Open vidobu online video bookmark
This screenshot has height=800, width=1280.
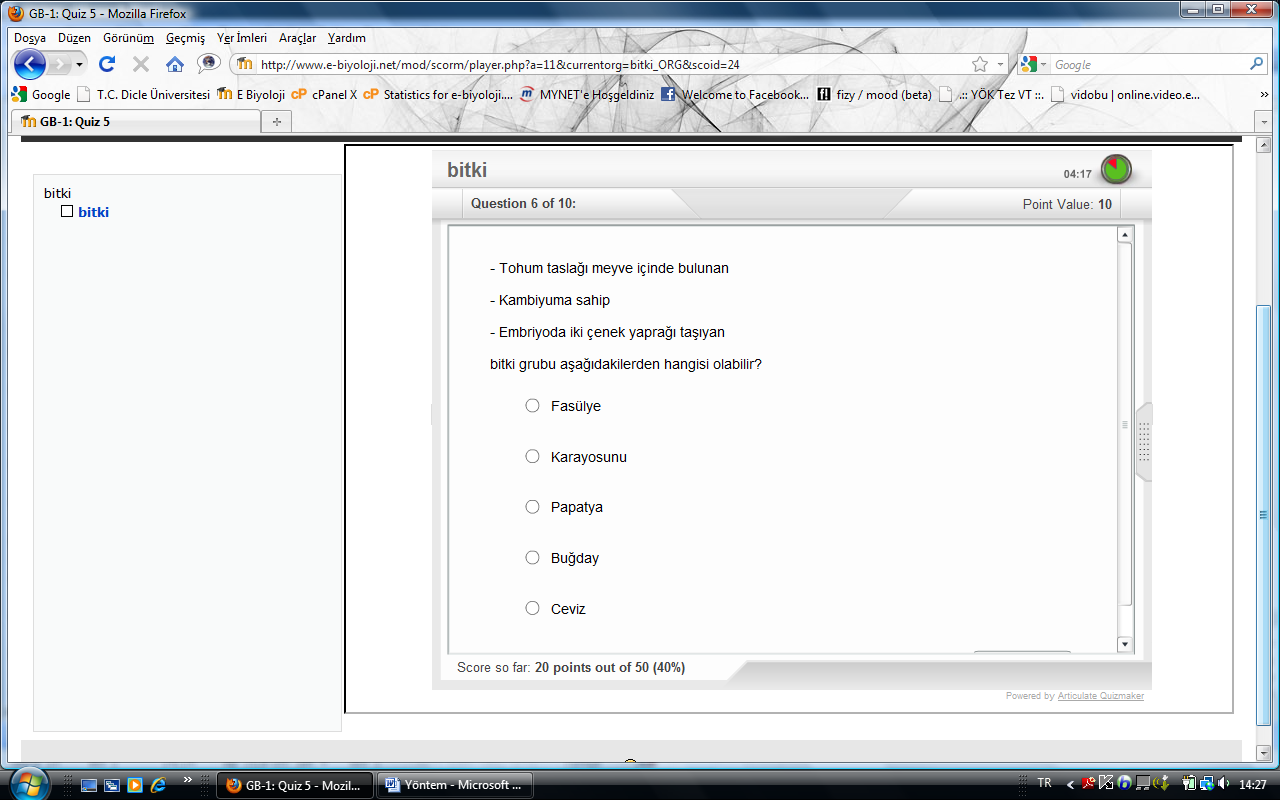tap(1124, 95)
